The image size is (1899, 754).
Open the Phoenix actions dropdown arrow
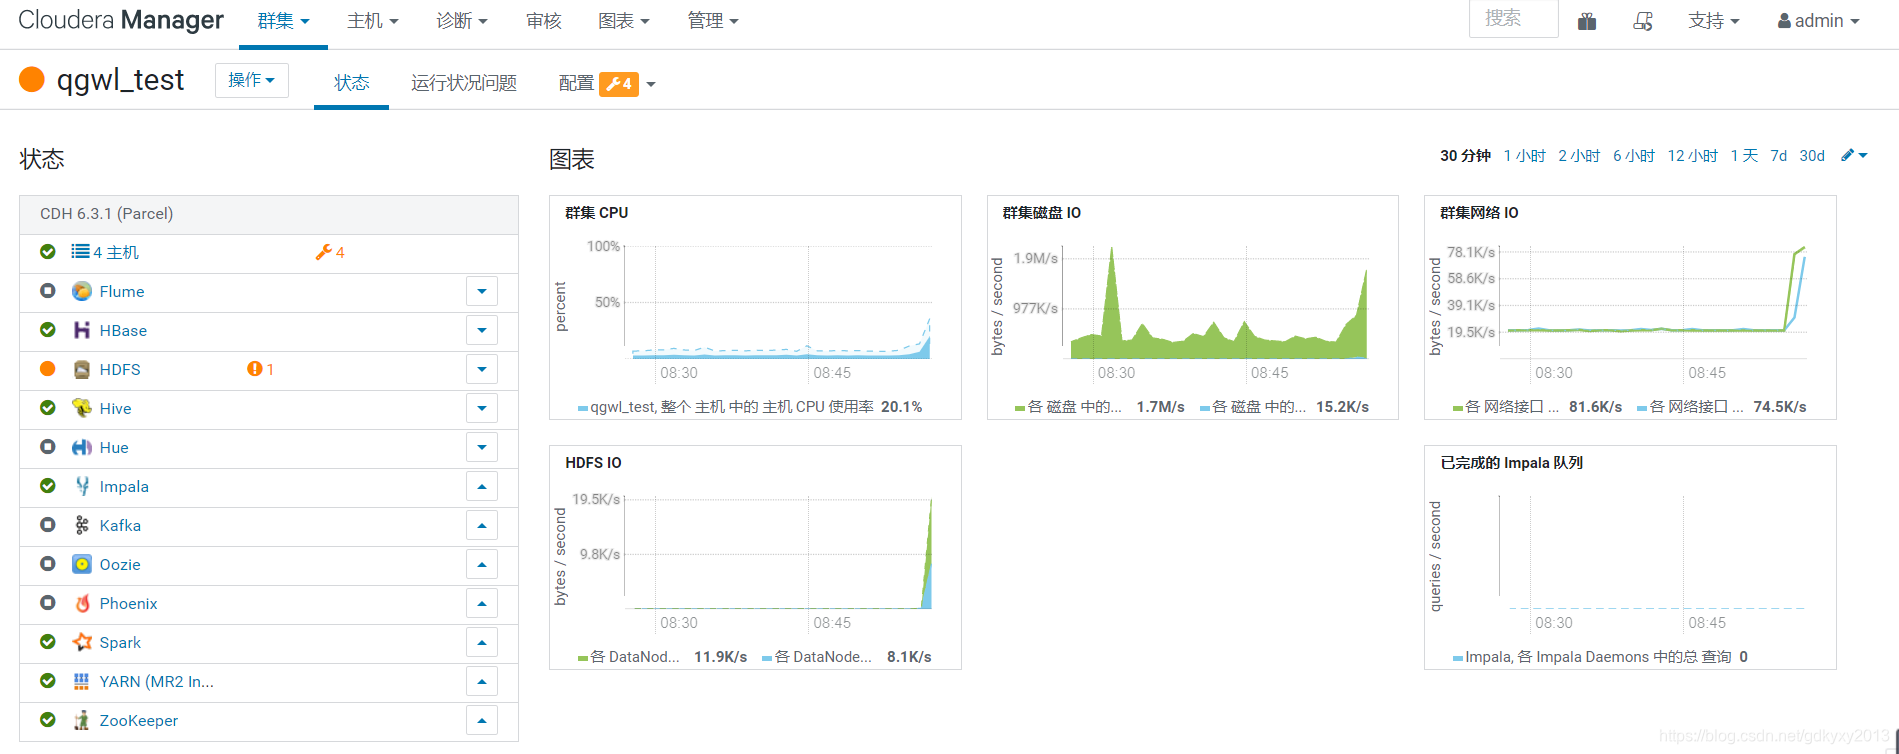tap(482, 603)
